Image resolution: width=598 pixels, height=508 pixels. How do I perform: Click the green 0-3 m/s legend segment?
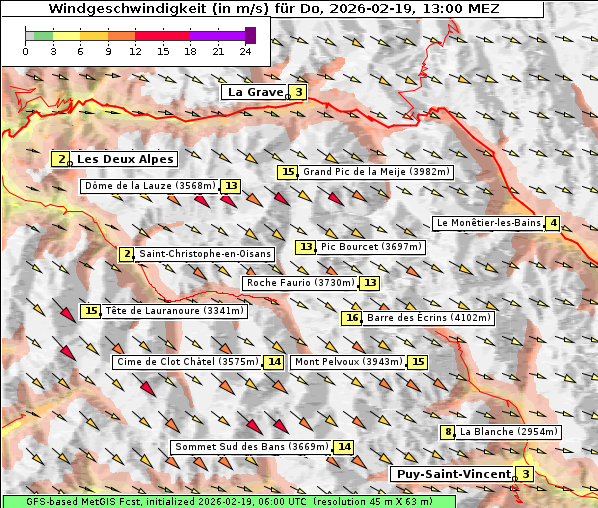point(43,36)
